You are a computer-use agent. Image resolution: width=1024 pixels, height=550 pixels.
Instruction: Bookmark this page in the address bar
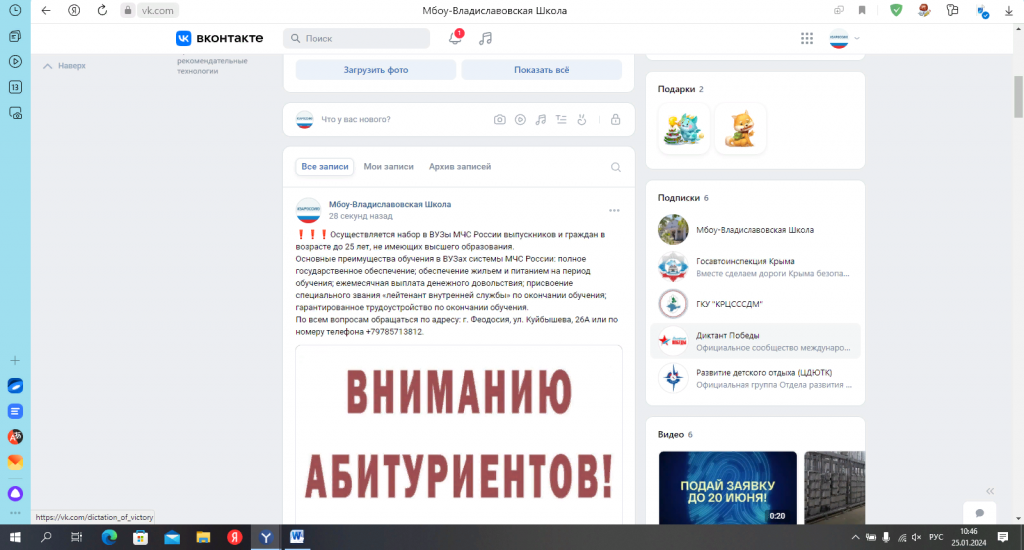point(862,11)
